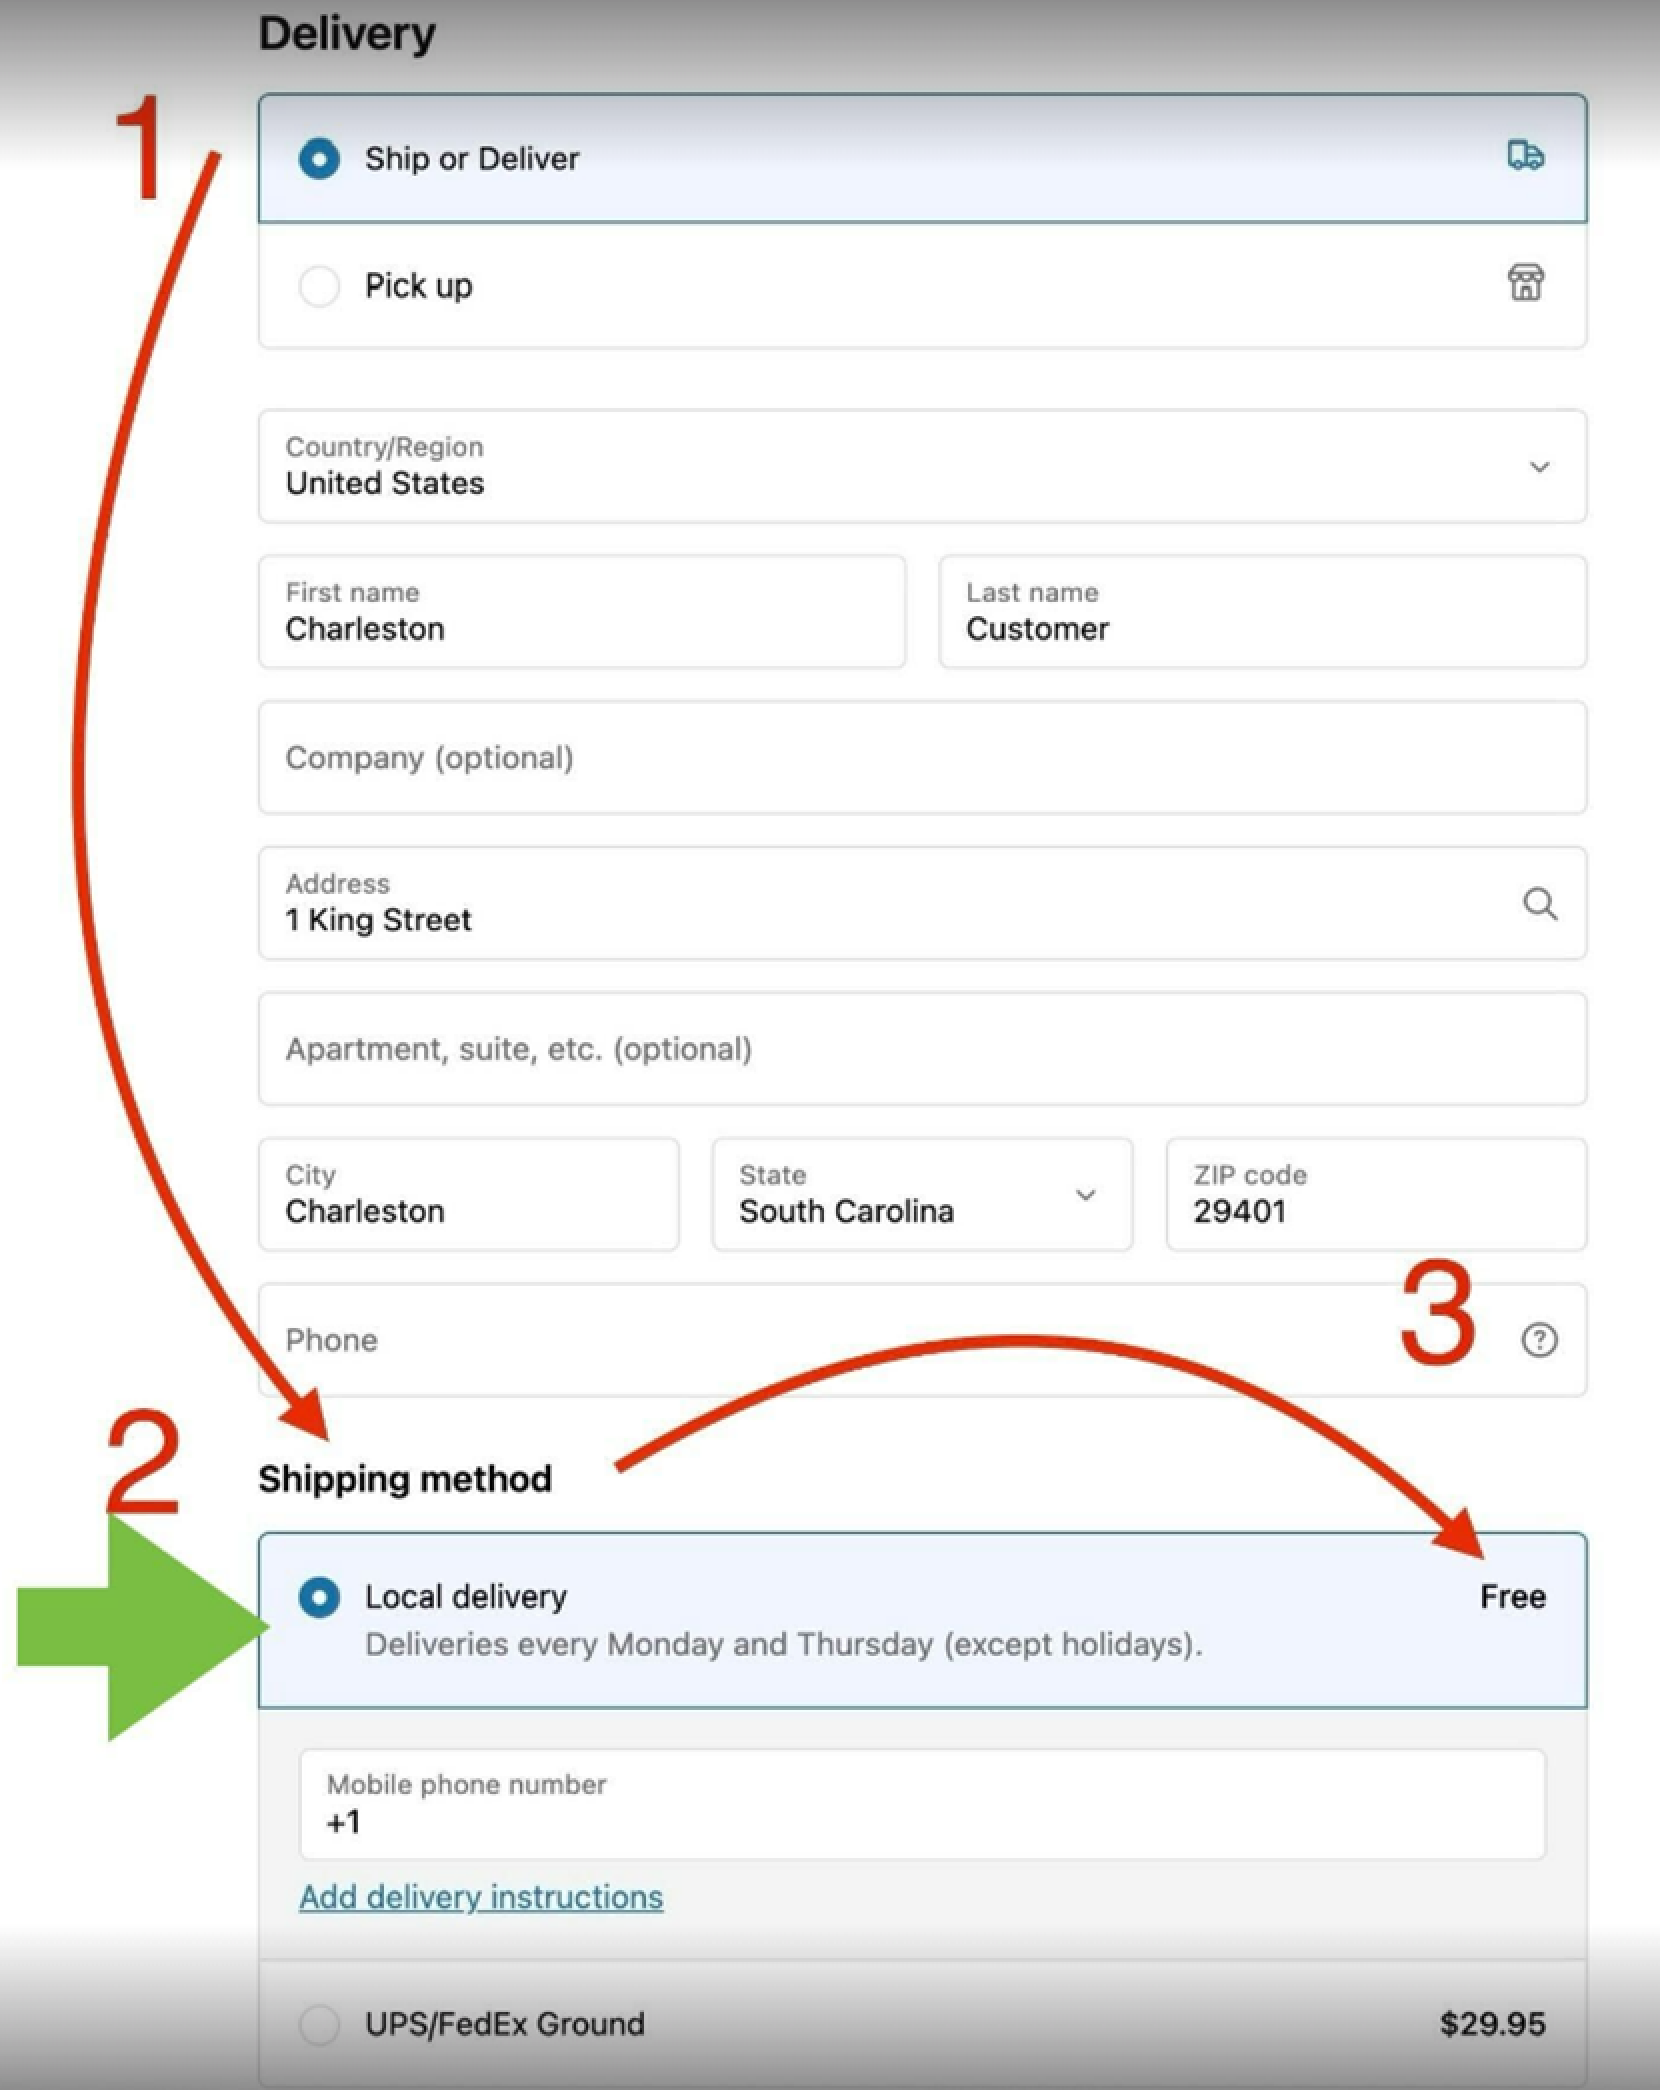Open the Country/Region dropdown
1660x2090 pixels.
[921, 467]
